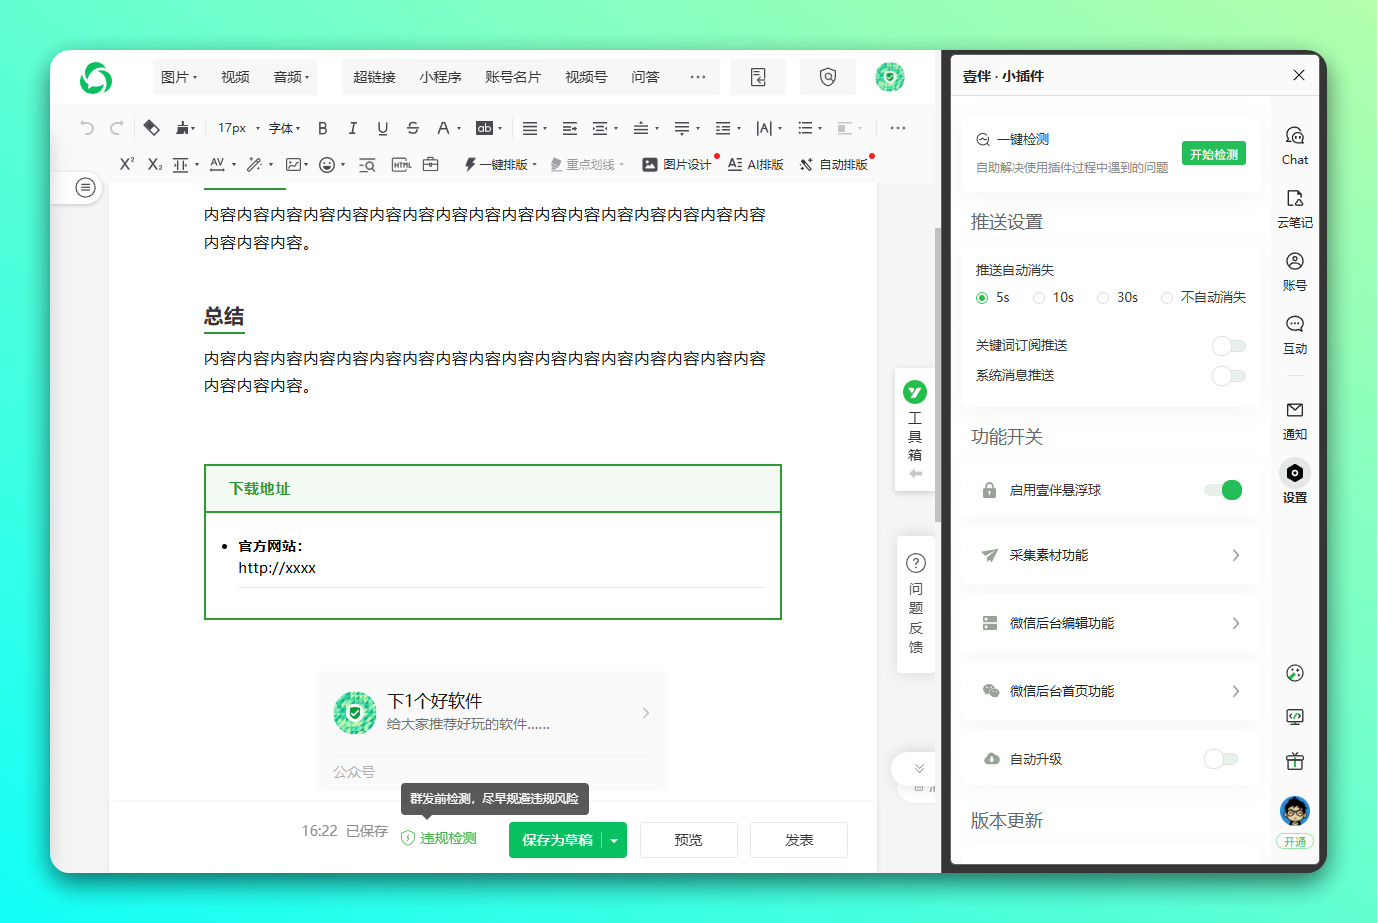Image resolution: width=1378 pixels, height=923 pixels.
Task: Insert emoji using the smiley icon
Action: click(327, 165)
